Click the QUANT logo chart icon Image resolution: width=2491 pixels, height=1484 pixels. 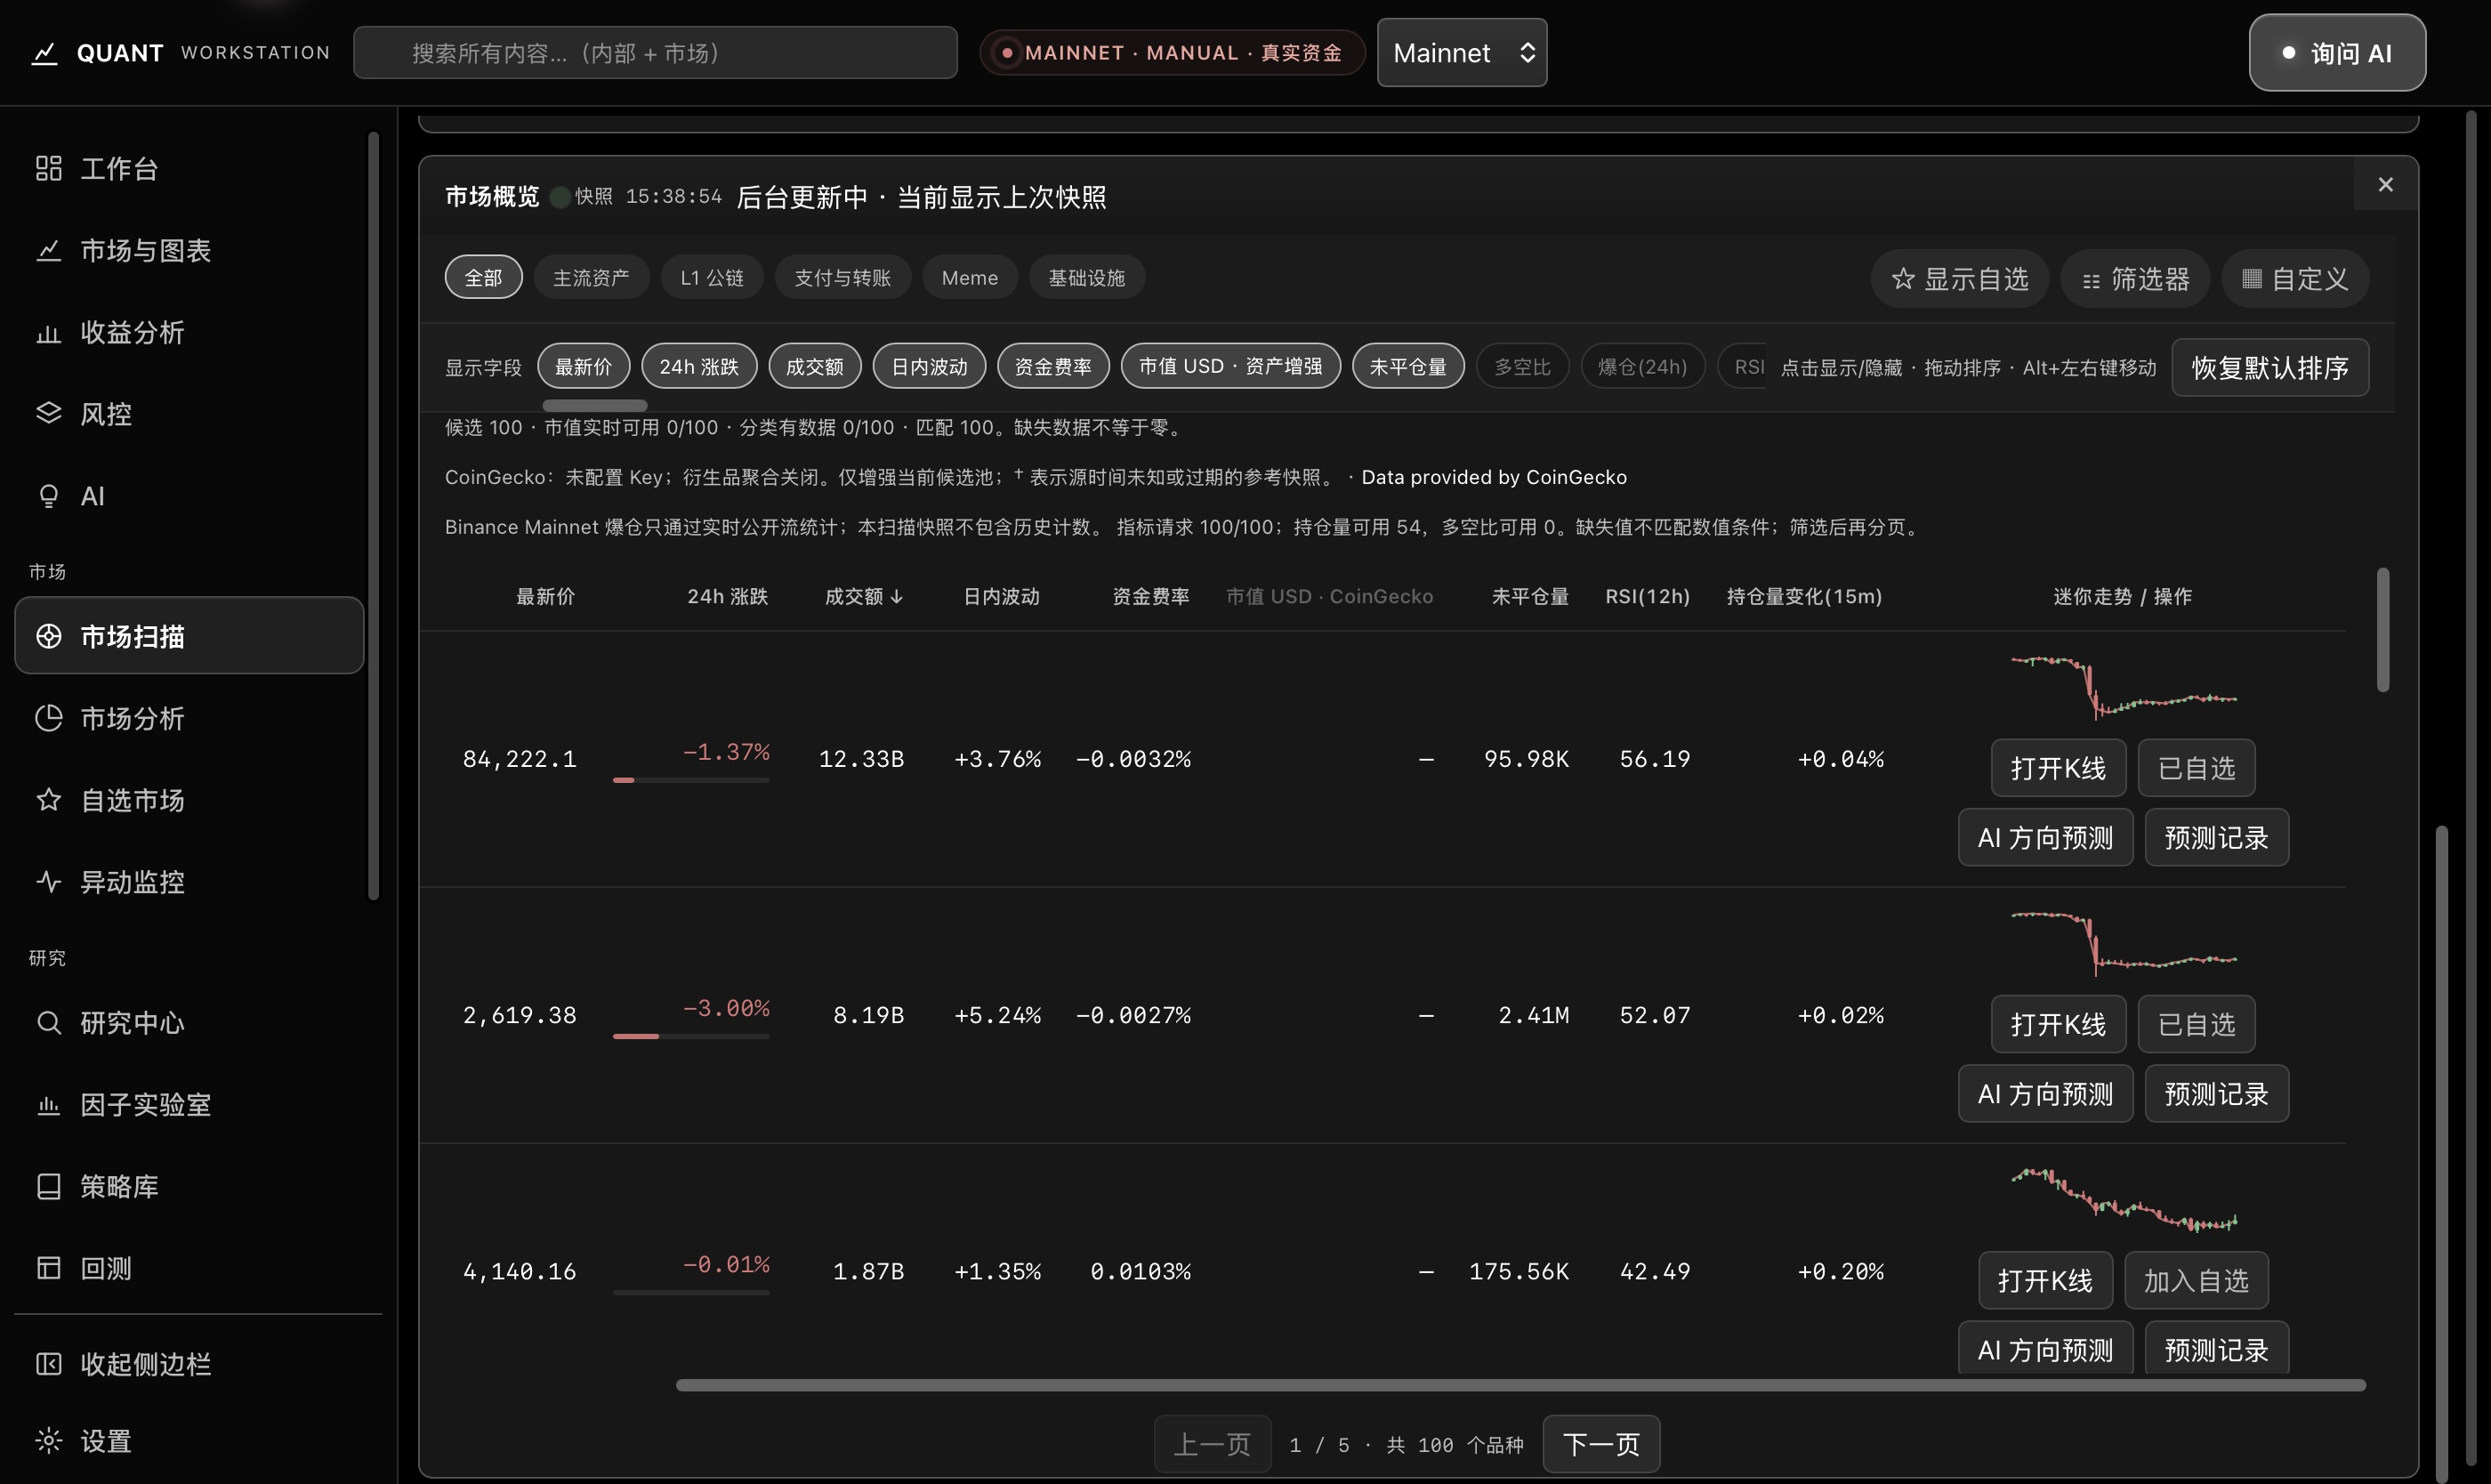tap(44, 53)
